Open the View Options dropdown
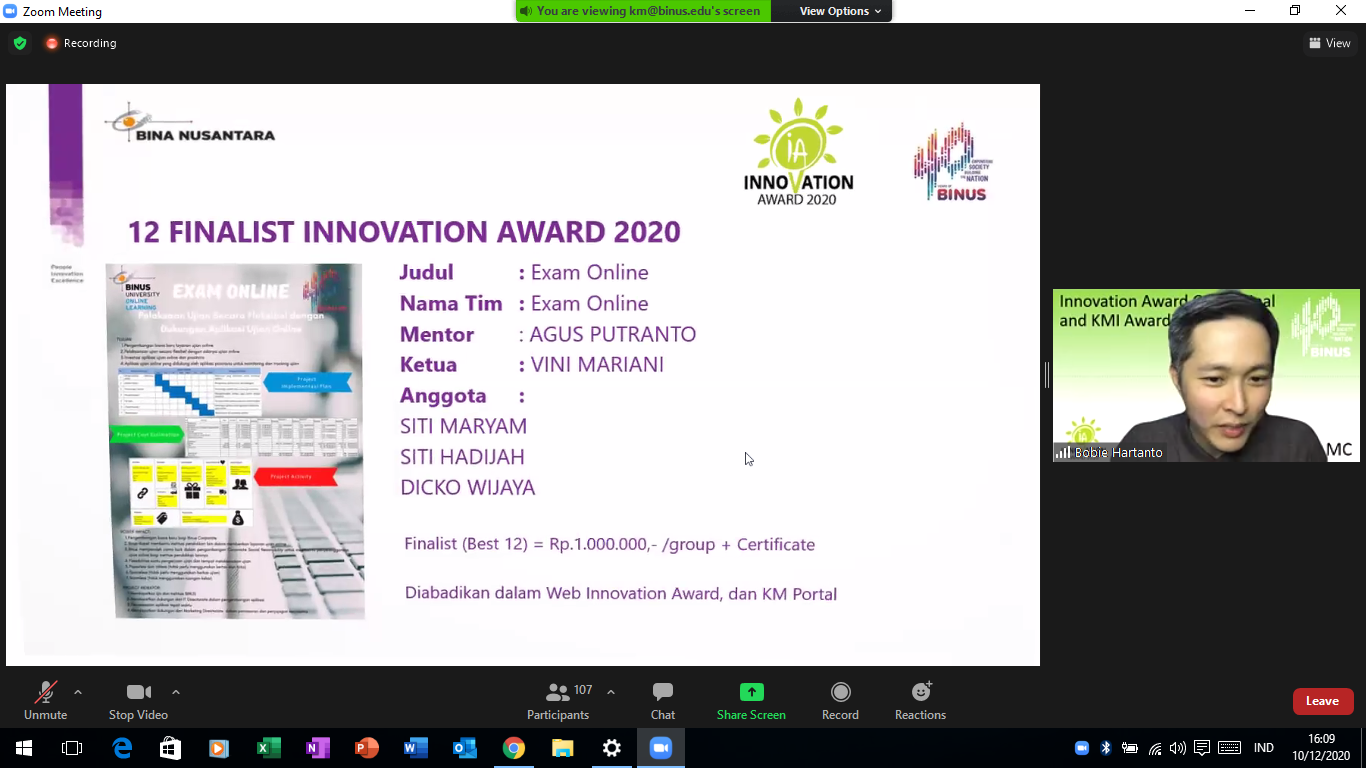Image resolution: width=1366 pixels, height=768 pixels. coord(840,11)
